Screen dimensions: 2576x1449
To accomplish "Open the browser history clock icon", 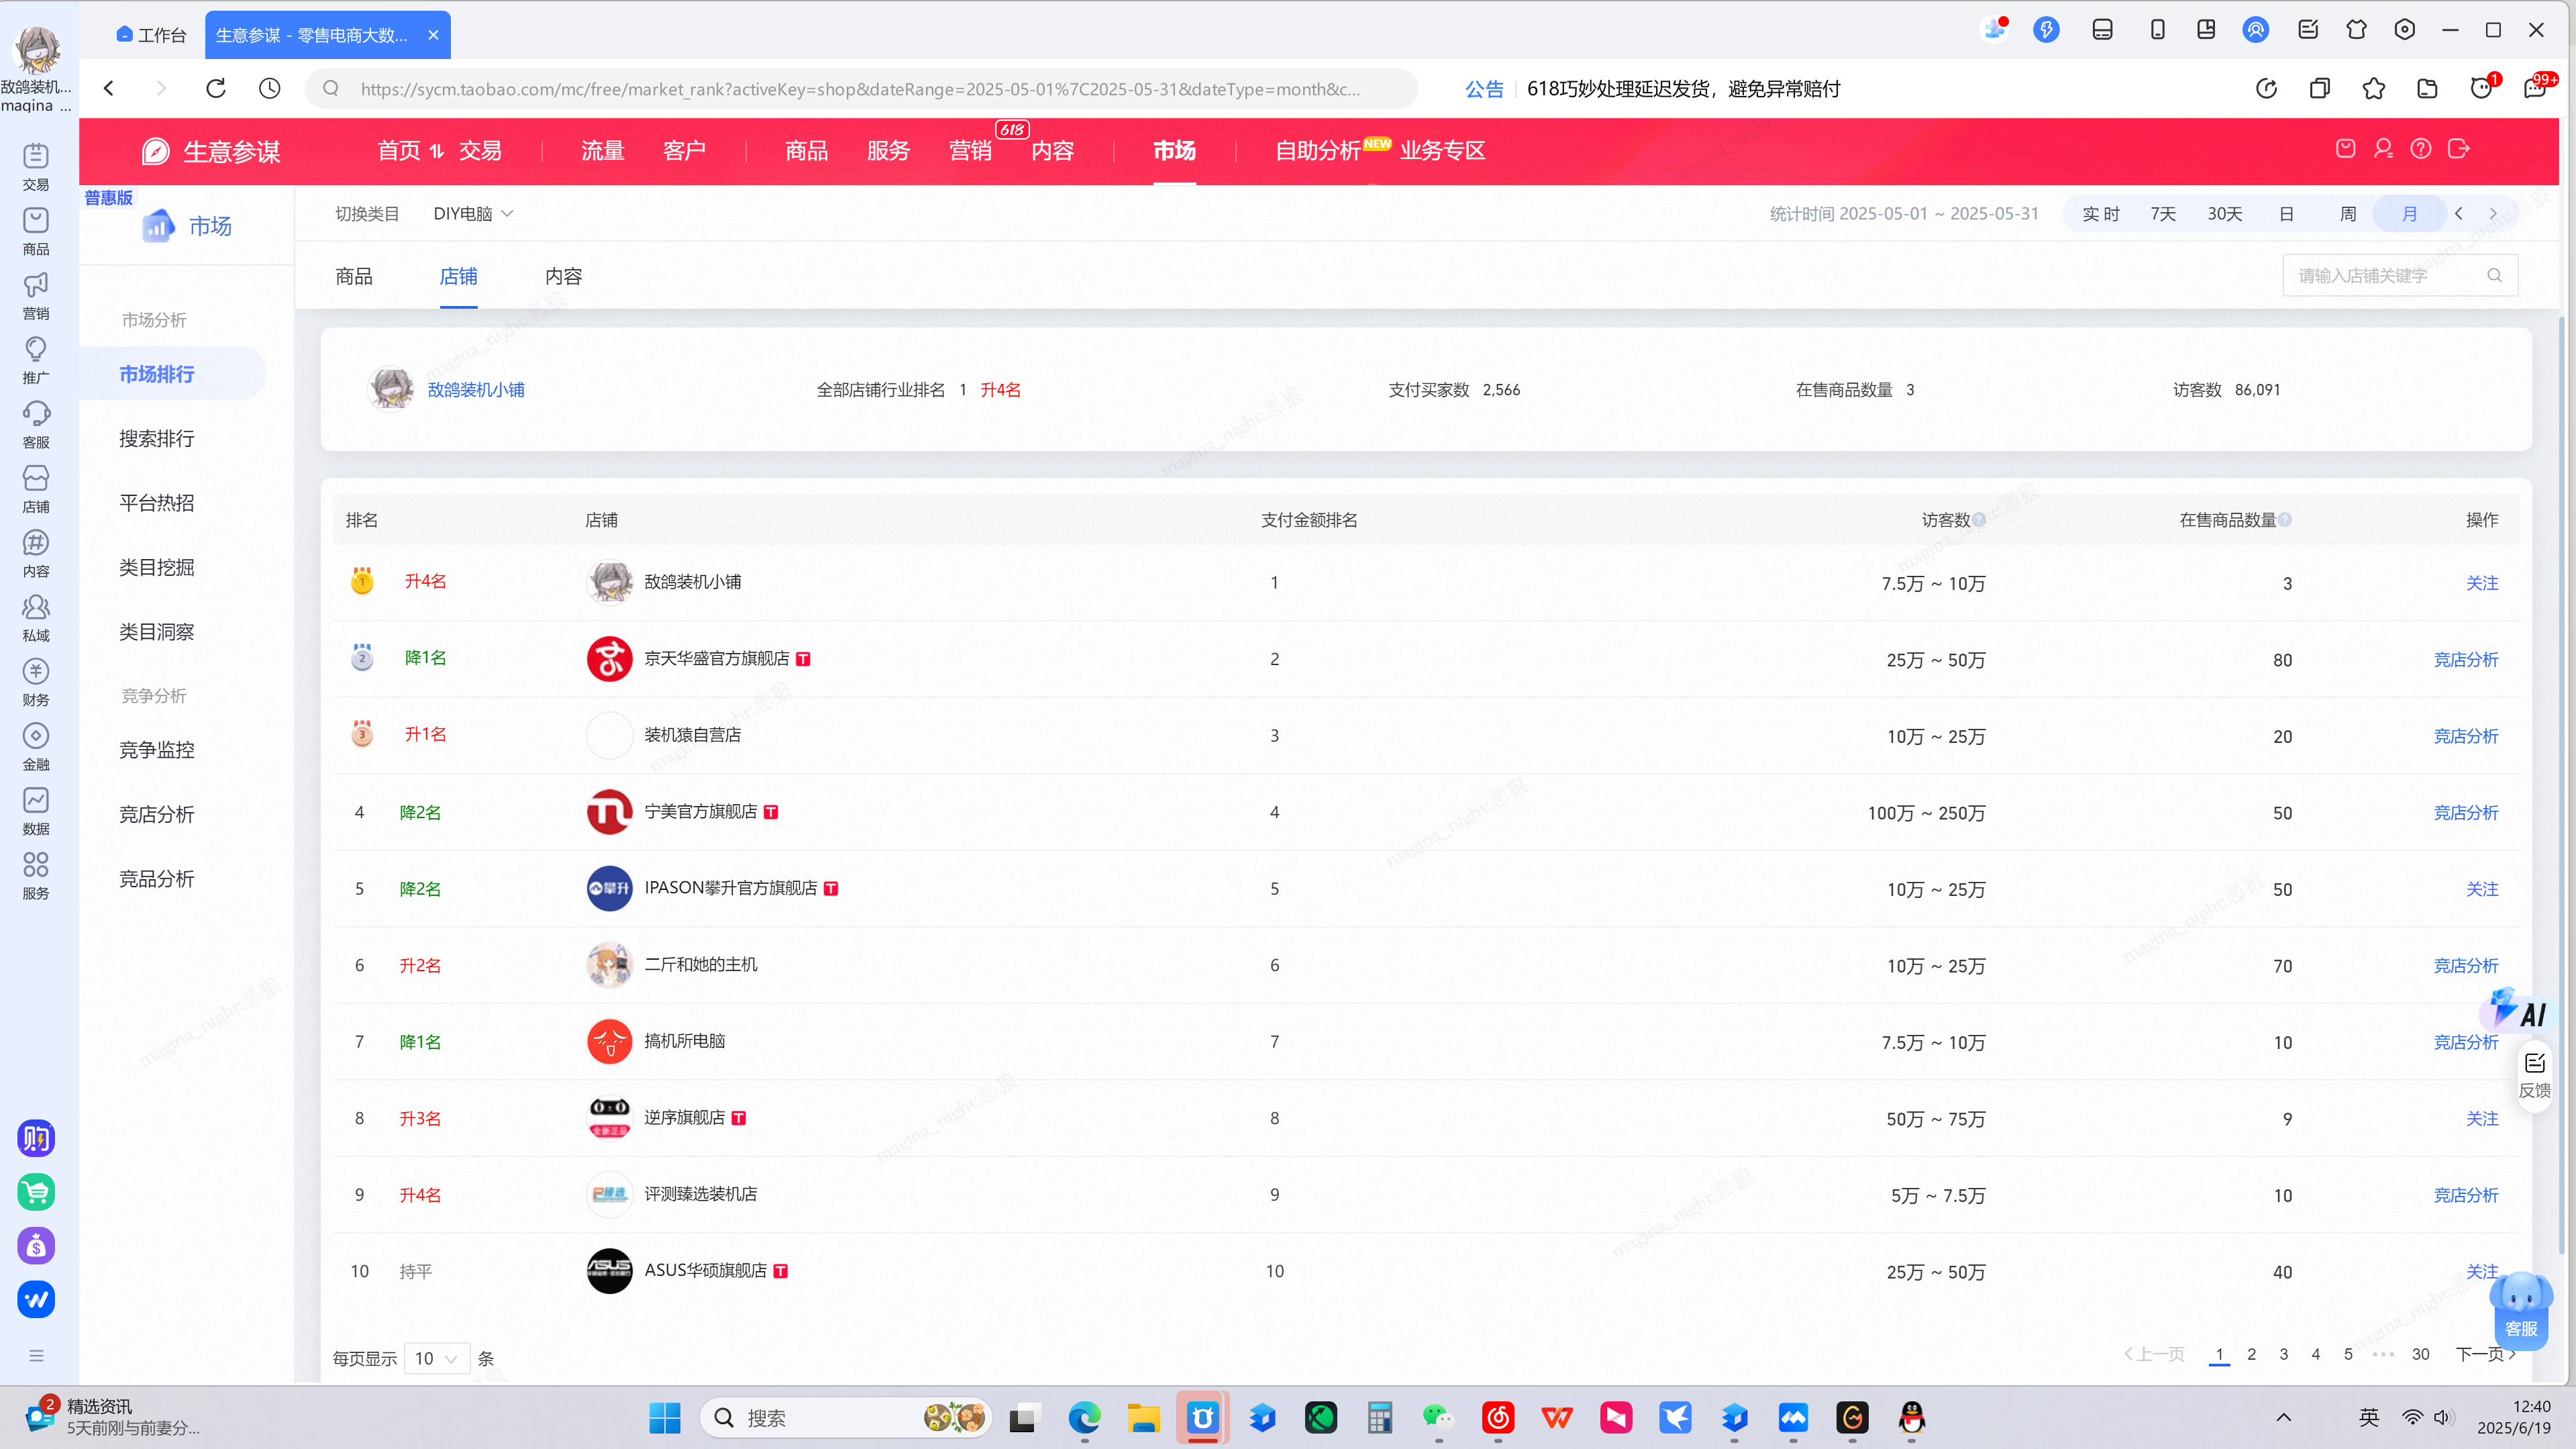I will pos(269,88).
